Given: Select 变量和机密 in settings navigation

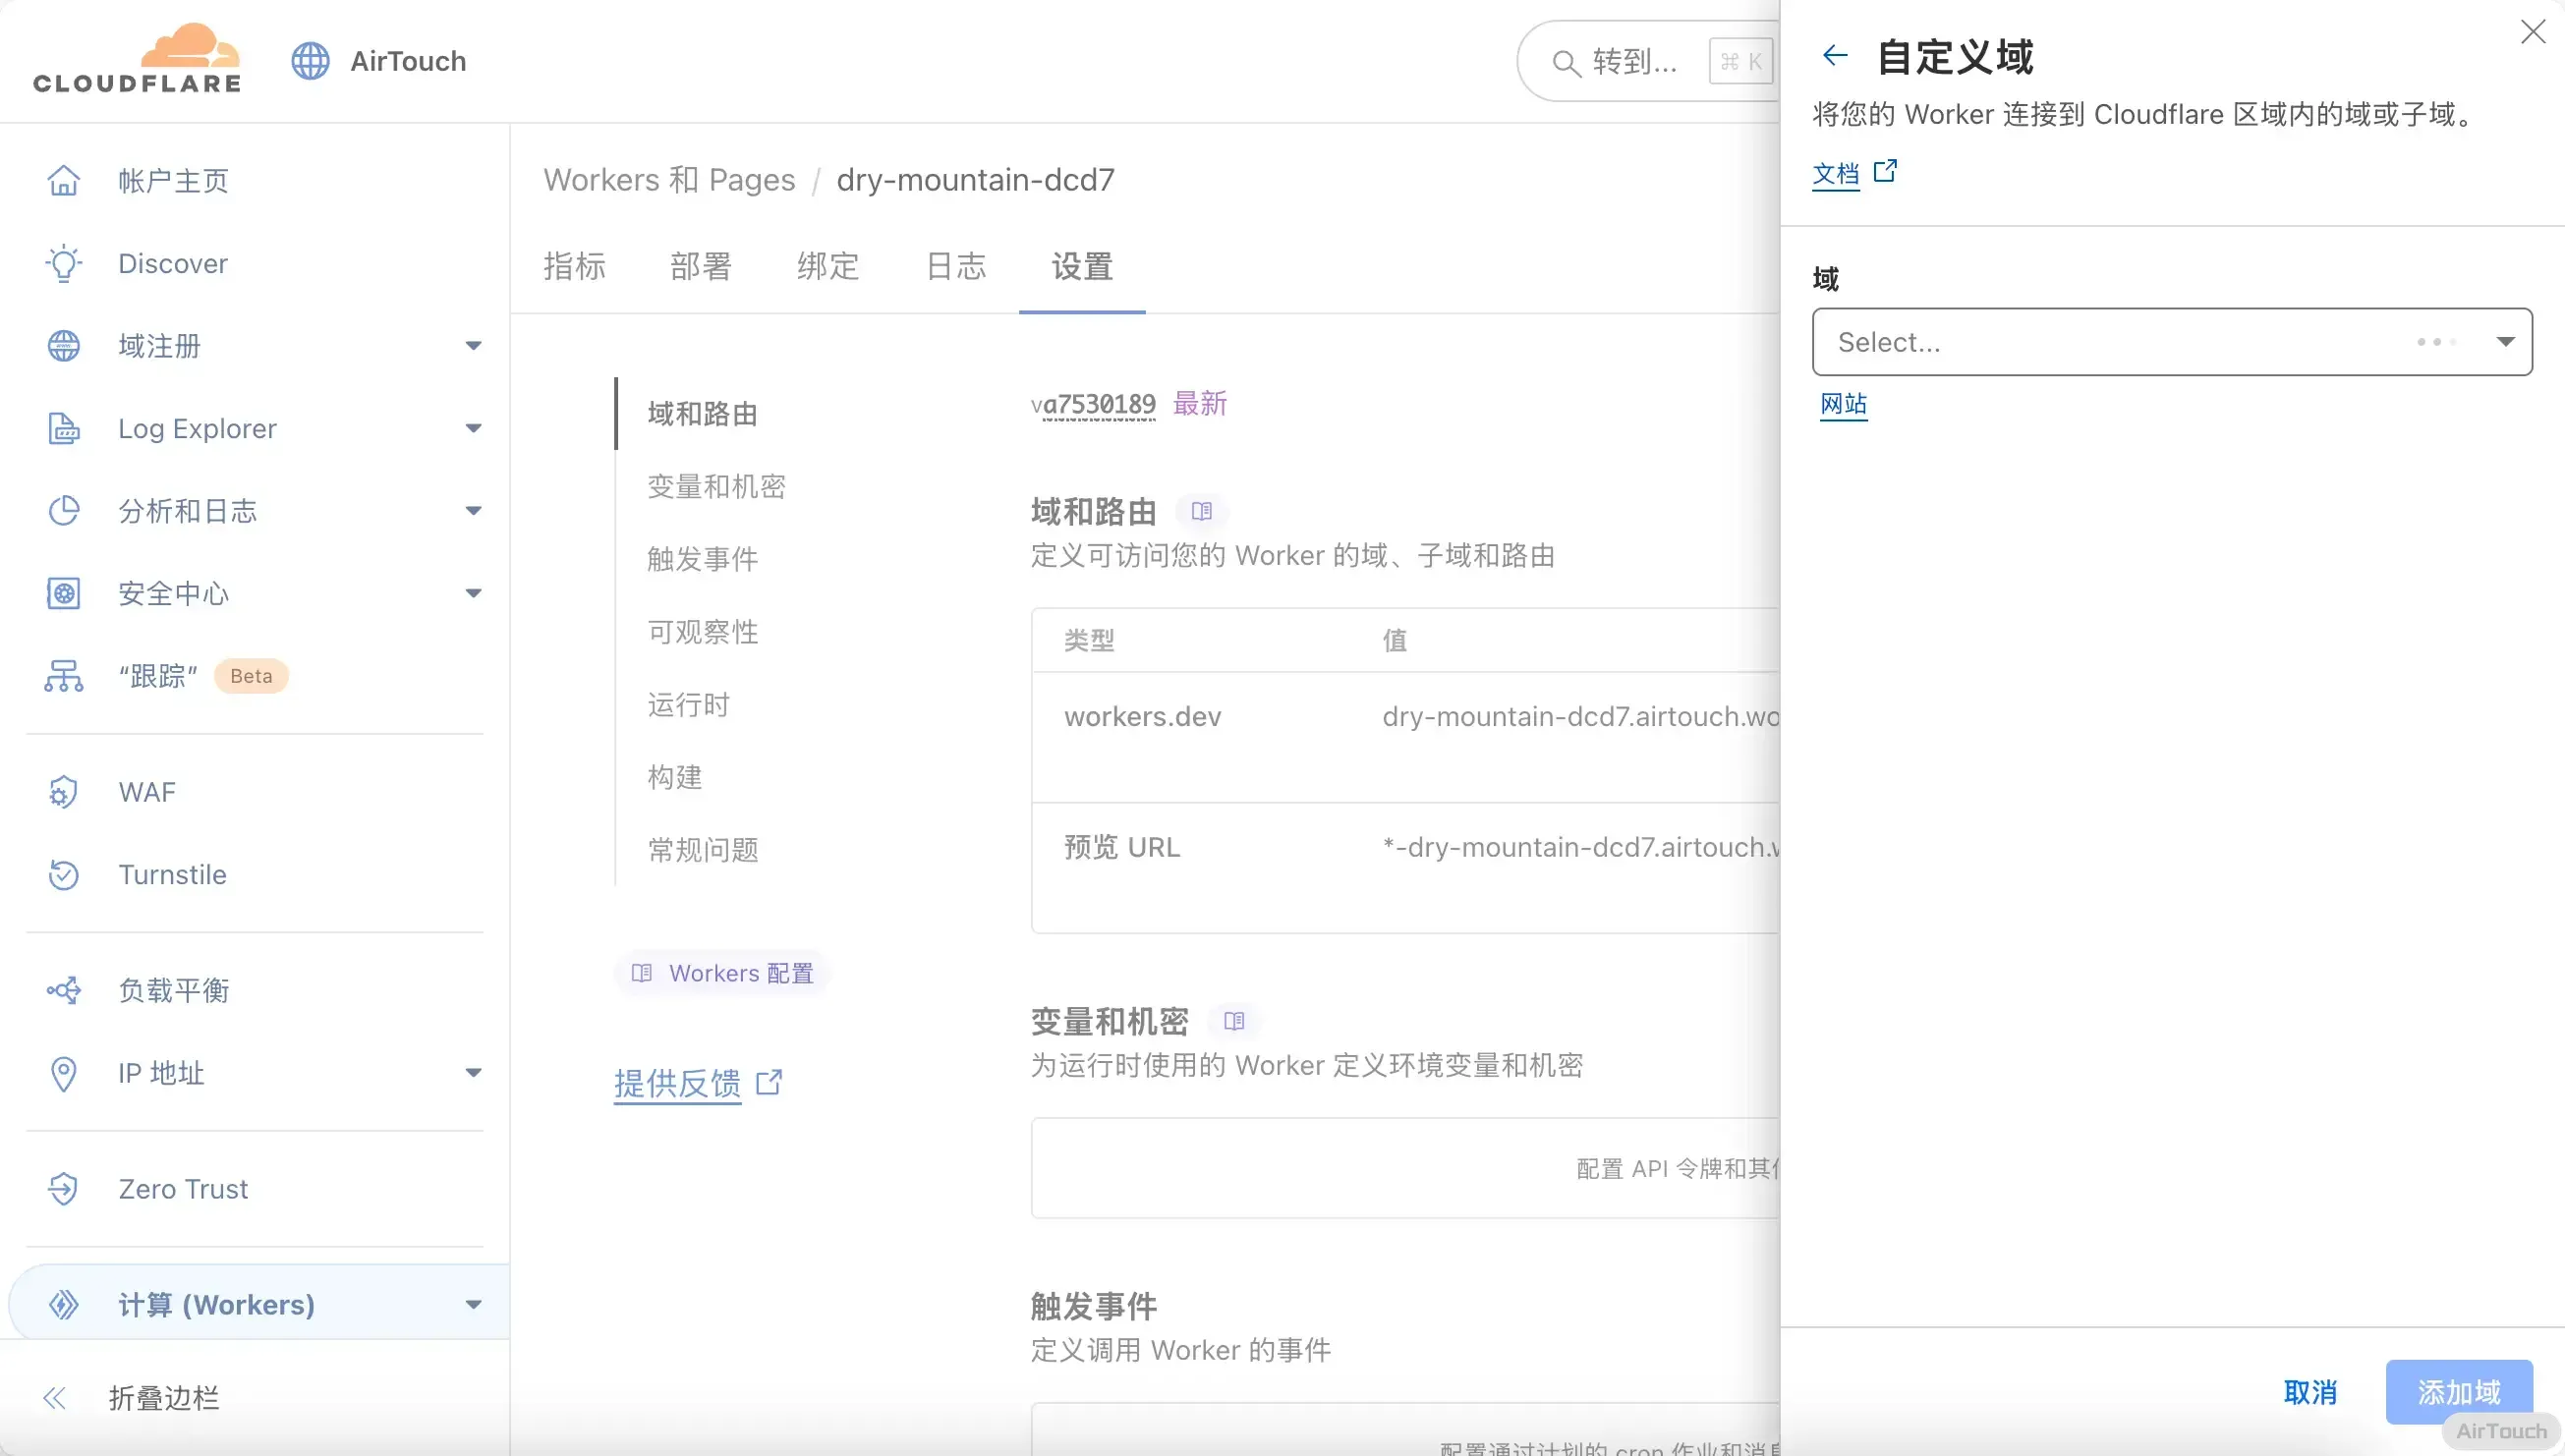Looking at the screenshot, I should point(716,487).
